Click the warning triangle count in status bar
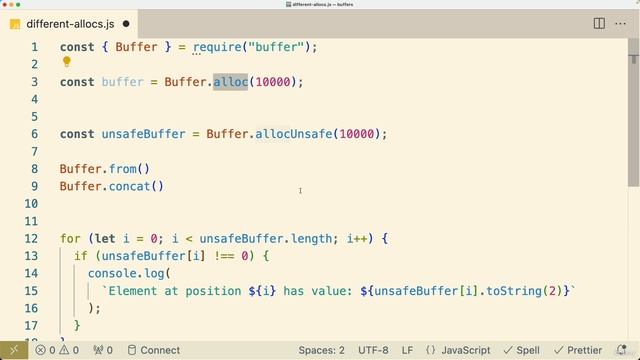 (x=69, y=350)
